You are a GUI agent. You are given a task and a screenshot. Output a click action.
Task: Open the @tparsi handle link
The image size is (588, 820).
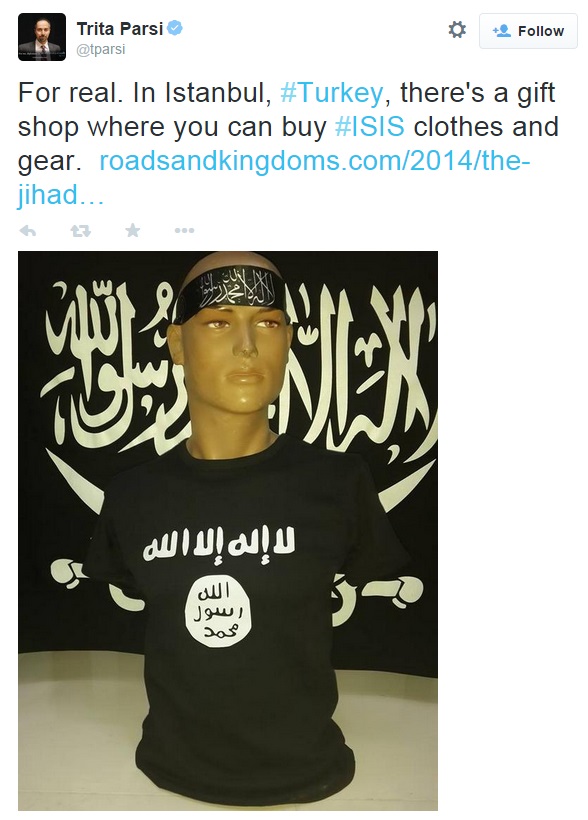tap(101, 49)
